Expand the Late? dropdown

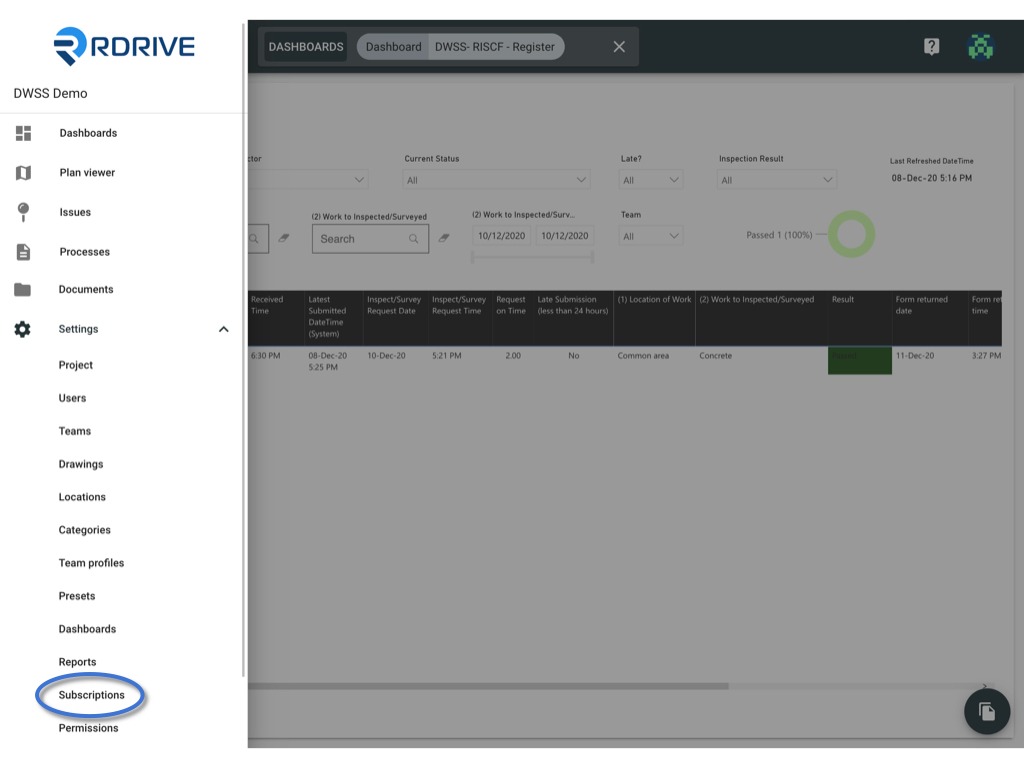click(x=650, y=180)
